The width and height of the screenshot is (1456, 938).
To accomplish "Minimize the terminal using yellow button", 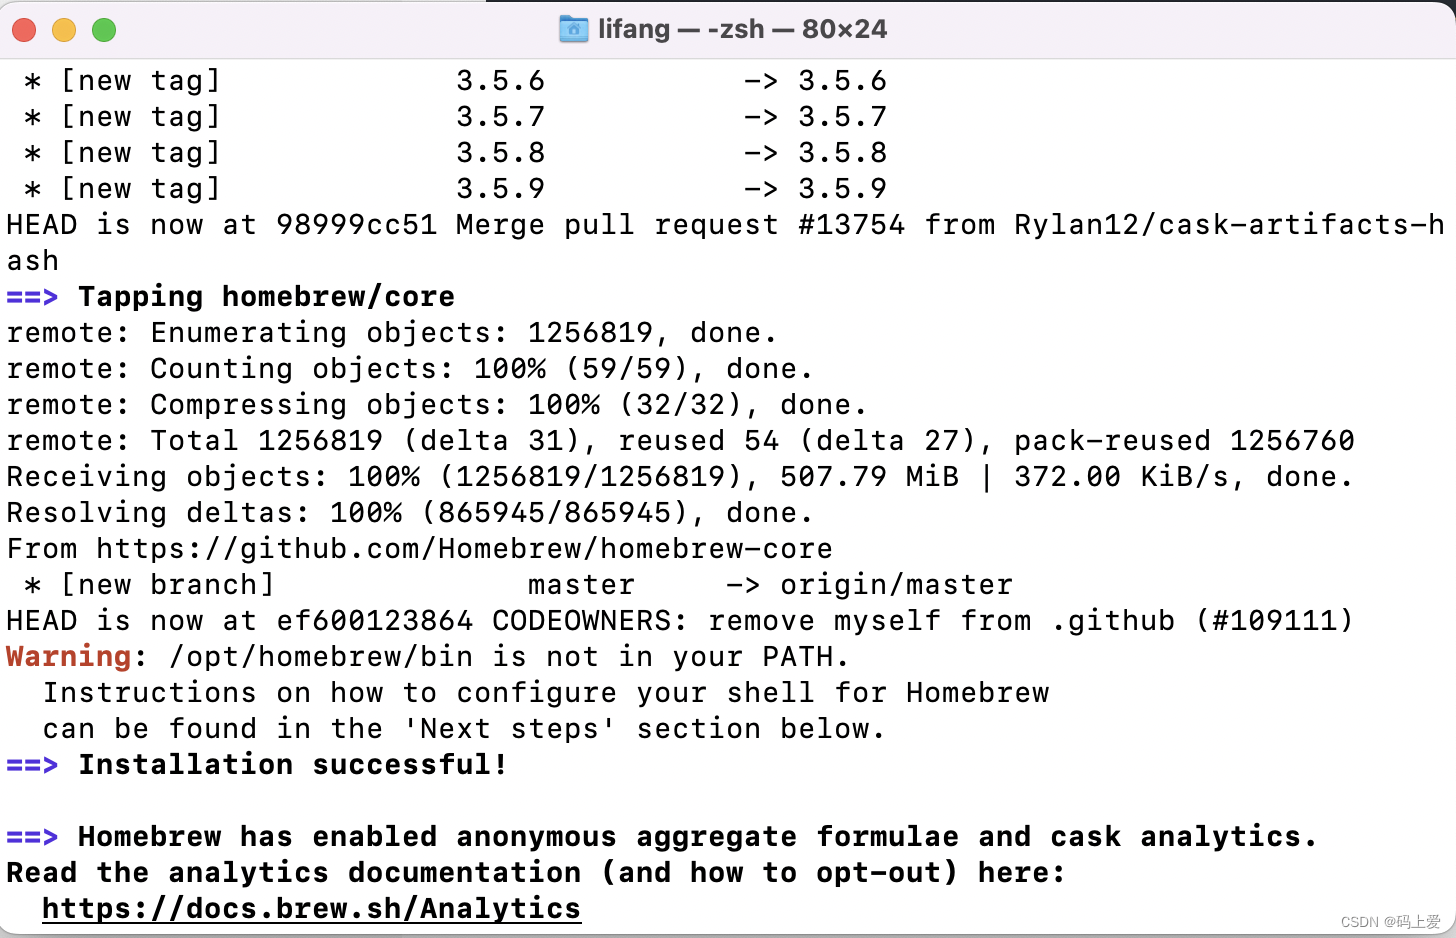I will (x=64, y=30).
